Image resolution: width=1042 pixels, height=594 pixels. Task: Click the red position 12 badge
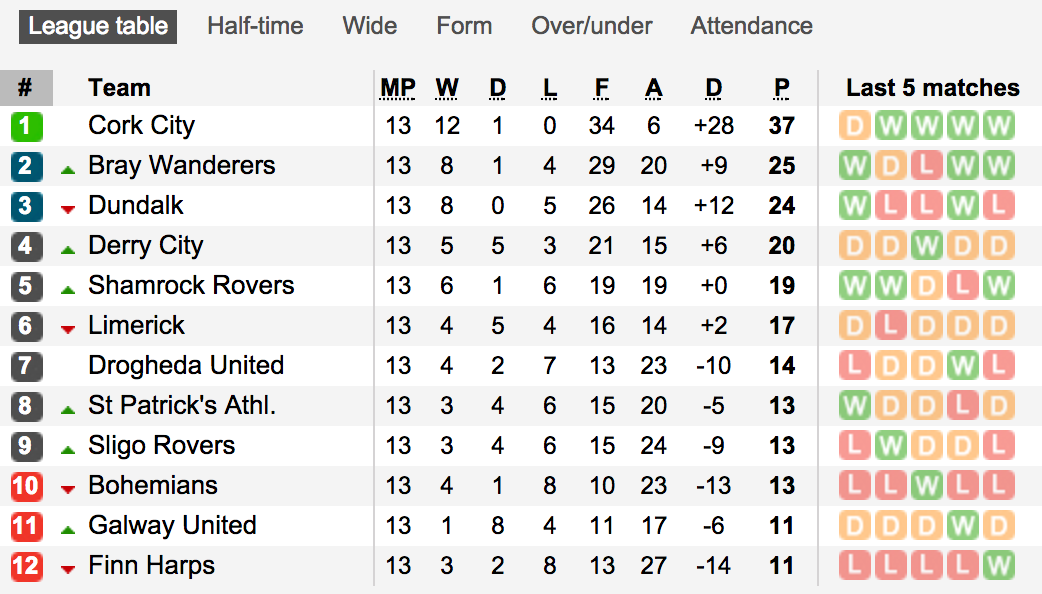pyautogui.click(x=26, y=566)
